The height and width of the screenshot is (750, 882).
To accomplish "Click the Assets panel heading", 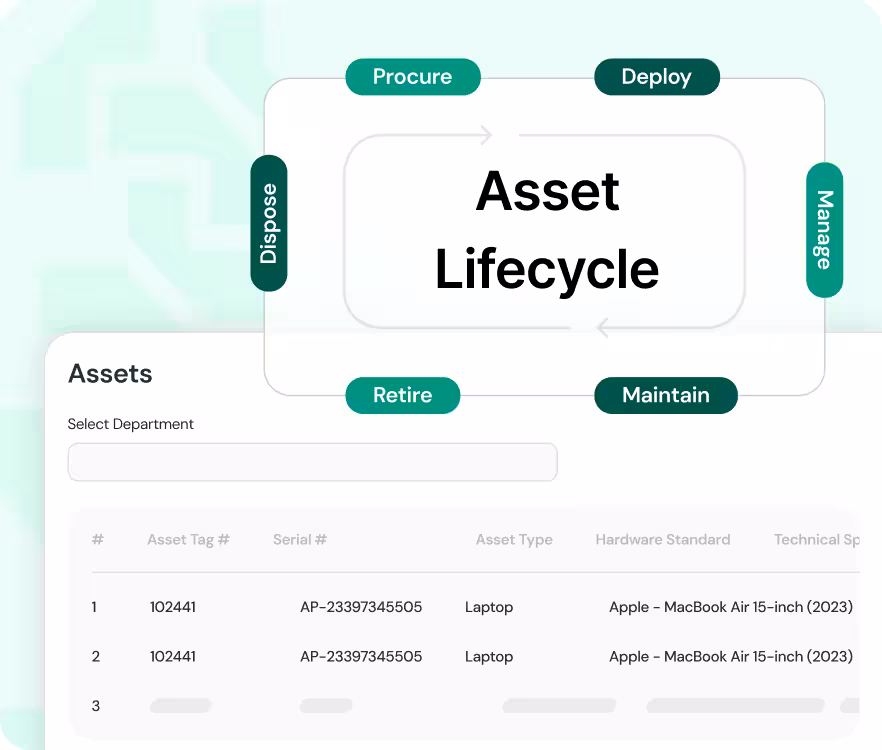I will [110, 374].
